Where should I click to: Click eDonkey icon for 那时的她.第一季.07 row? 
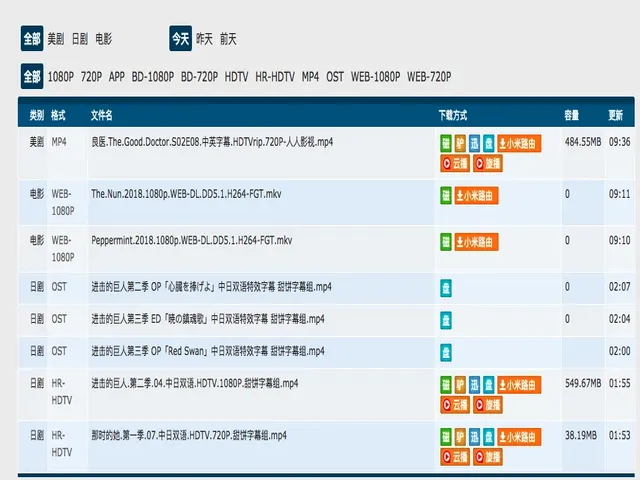click(x=460, y=437)
